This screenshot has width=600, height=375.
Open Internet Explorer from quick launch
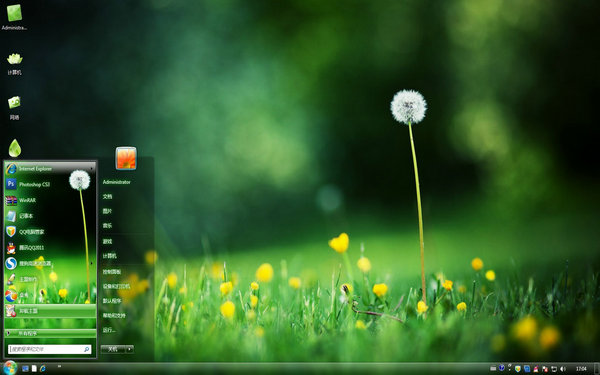42,368
